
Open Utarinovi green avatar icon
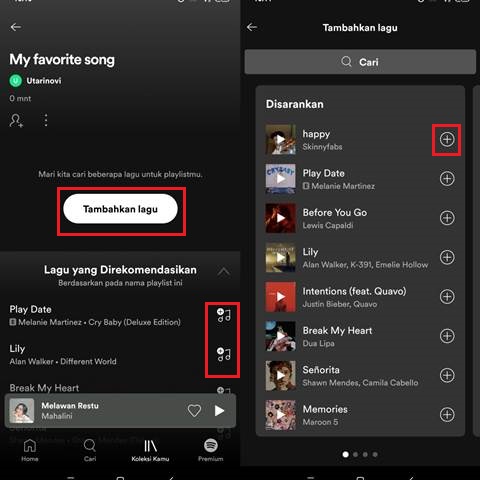click(x=15, y=81)
